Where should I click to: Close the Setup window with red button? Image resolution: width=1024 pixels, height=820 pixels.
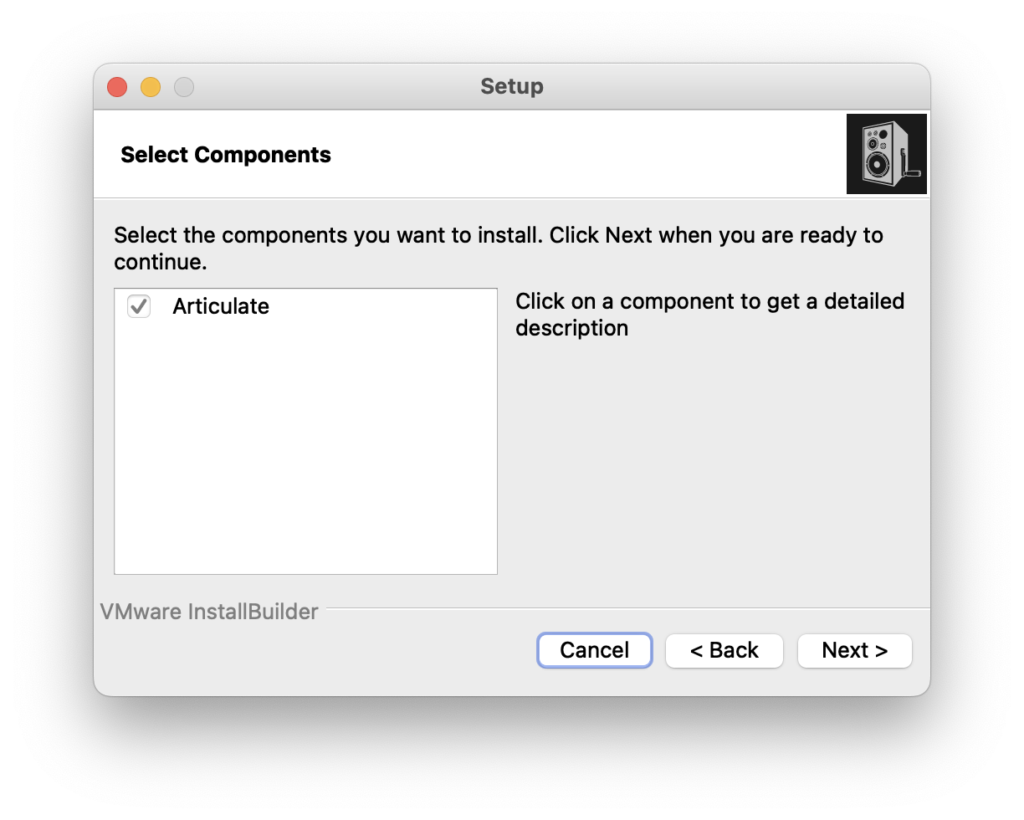pos(118,87)
